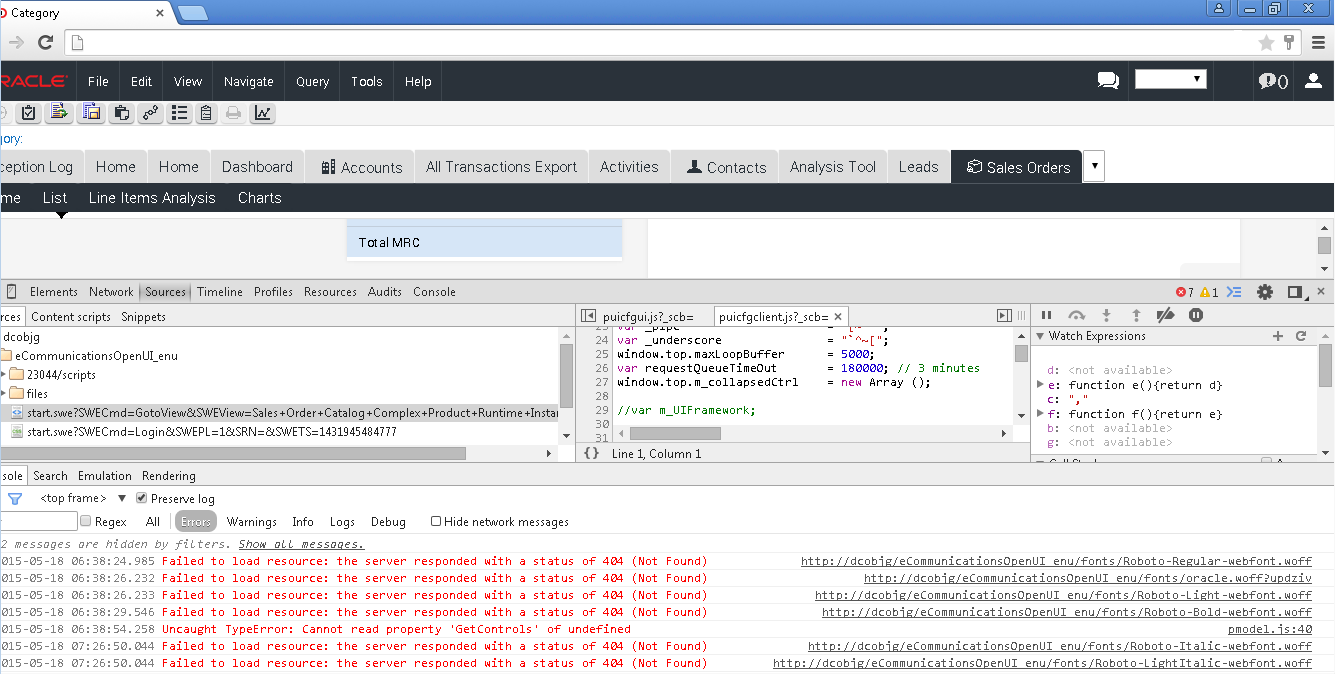Step out of current function icon
Viewport: 1335px width, 674px height.
pyautogui.click(x=1136, y=315)
